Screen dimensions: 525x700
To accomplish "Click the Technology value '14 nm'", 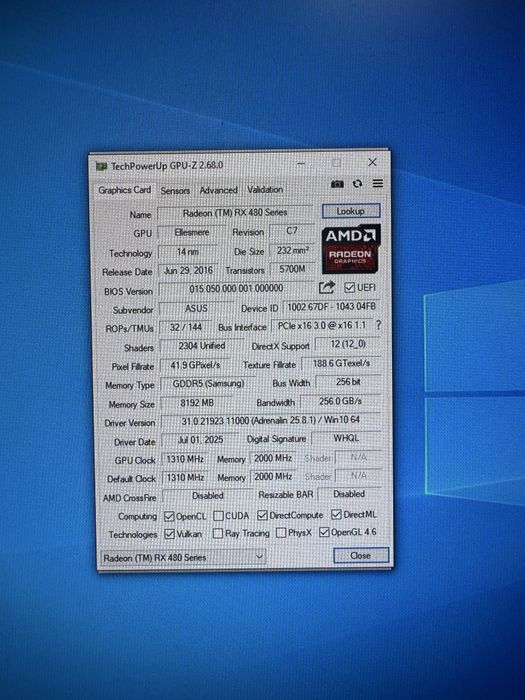I will click(x=188, y=252).
